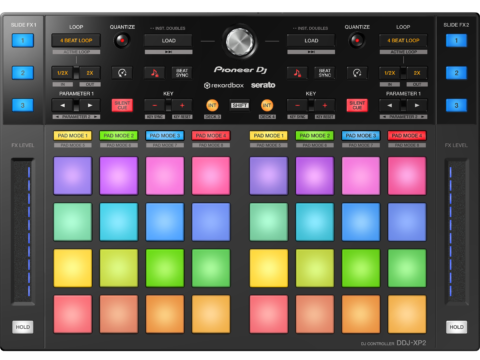This screenshot has width=480, height=360.
Task: Click the right deck LOAD button
Action: pyautogui.click(x=311, y=41)
